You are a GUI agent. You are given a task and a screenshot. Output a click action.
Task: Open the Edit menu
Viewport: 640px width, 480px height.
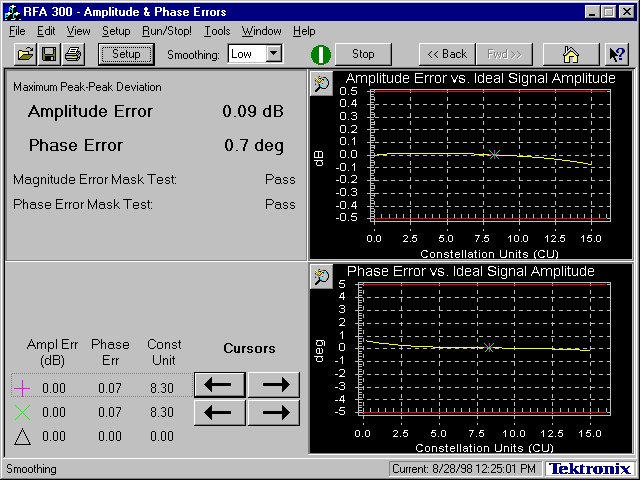coord(46,31)
